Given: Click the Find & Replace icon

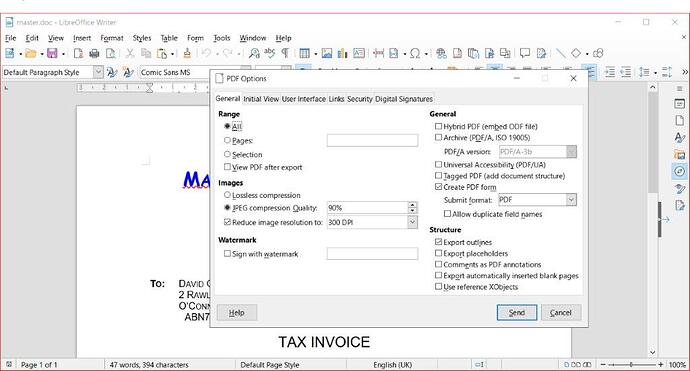Looking at the screenshot, I should pyautogui.click(x=254, y=53).
